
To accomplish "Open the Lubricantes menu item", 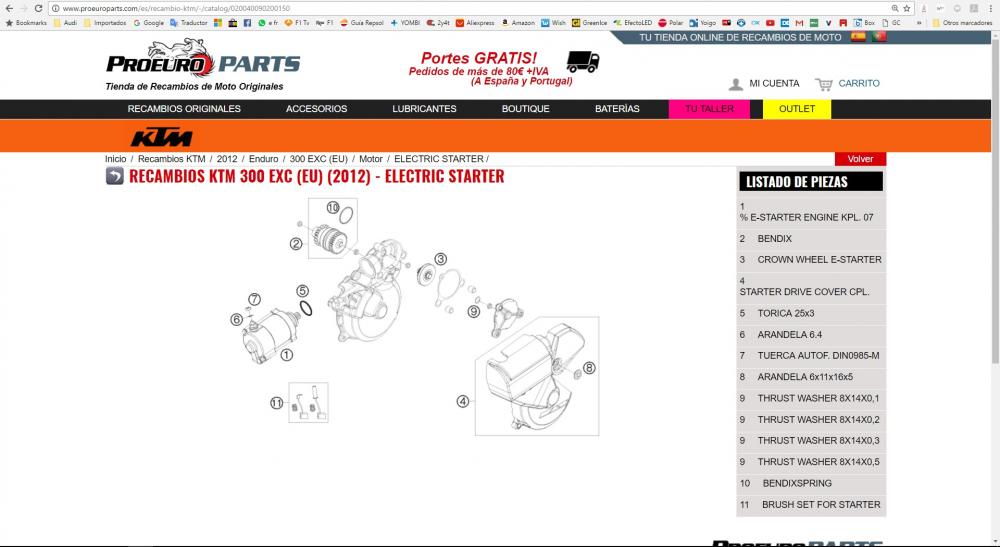I will click(x=424, y=109).
